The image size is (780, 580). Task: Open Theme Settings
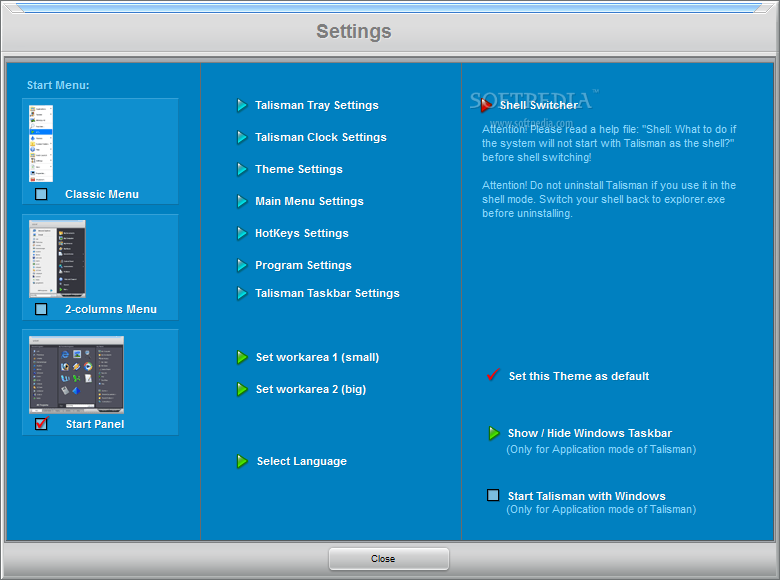pos(299,170)
